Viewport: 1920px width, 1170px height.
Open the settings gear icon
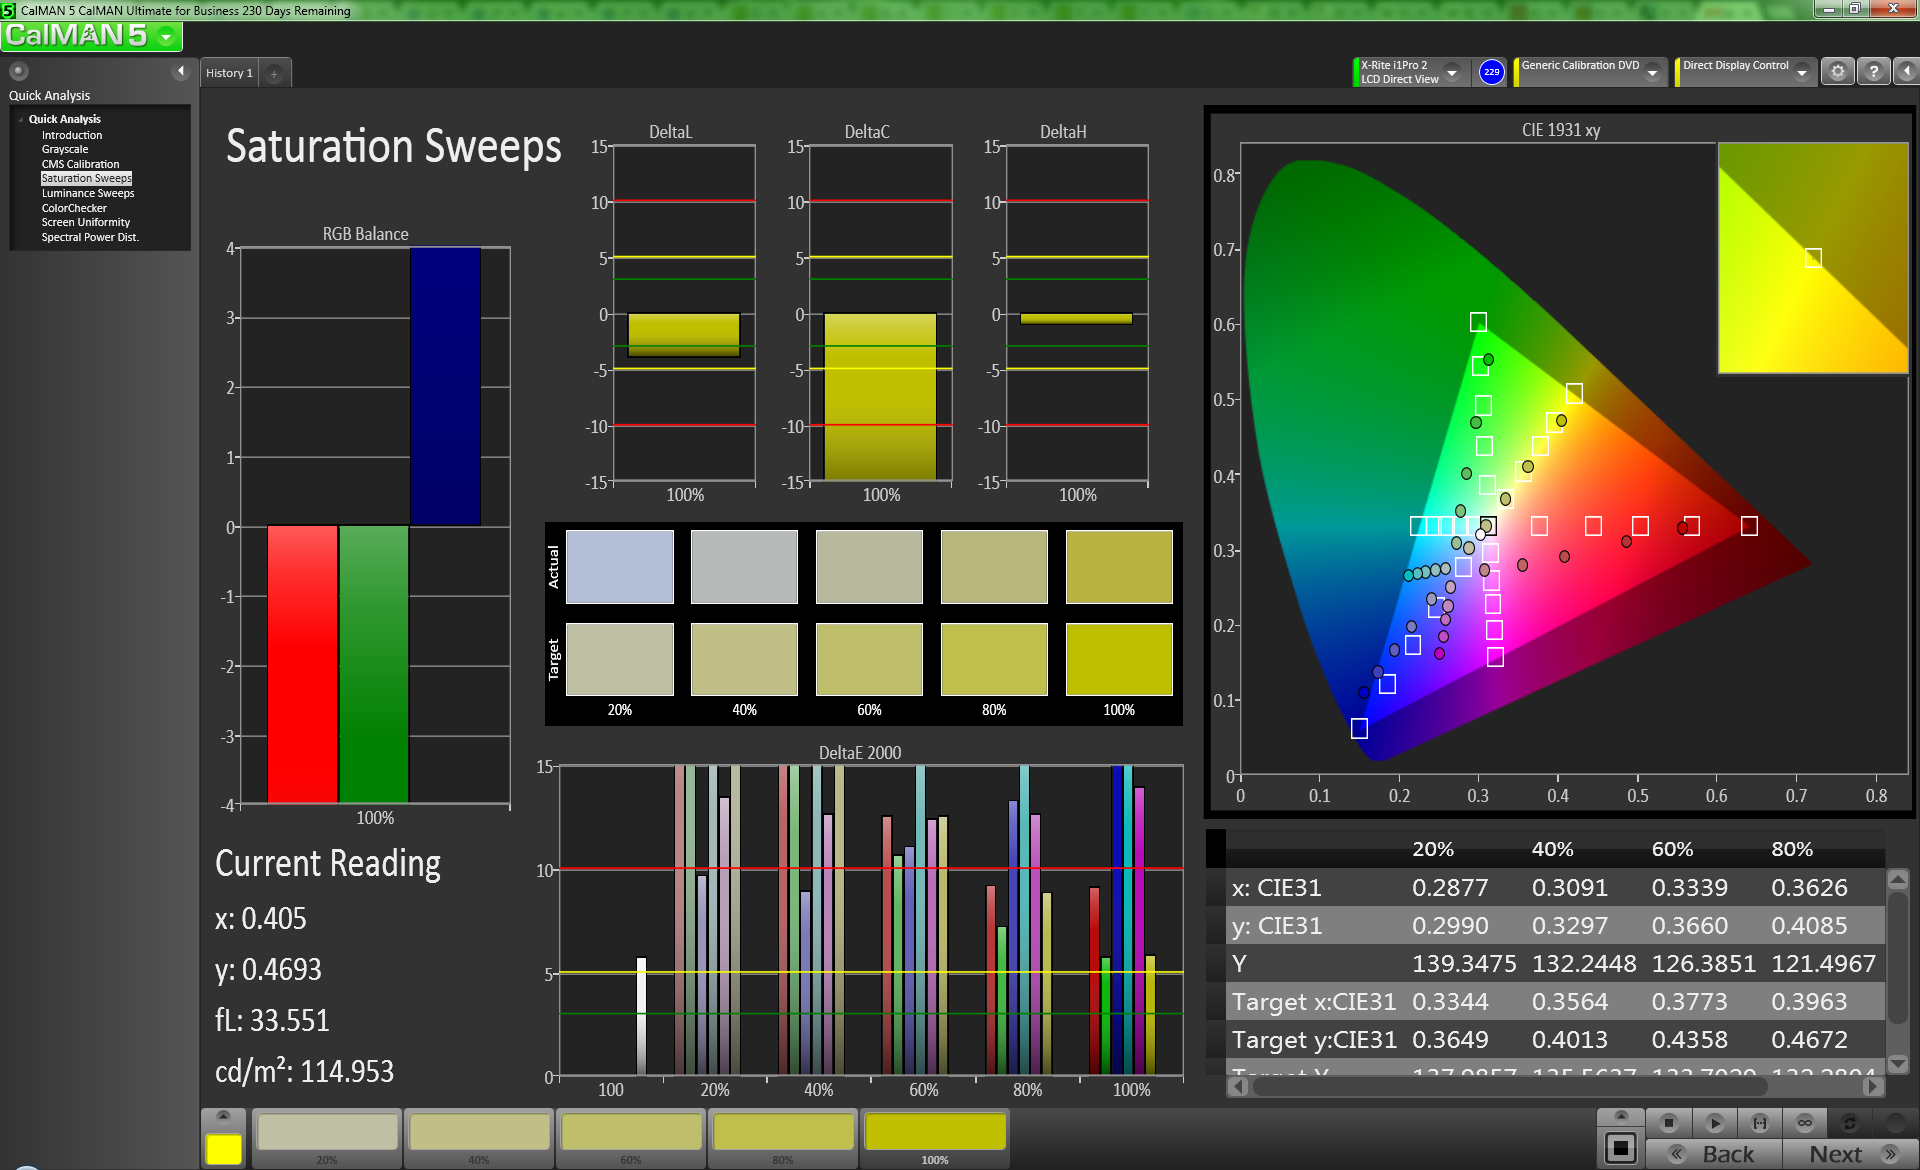pyautogui.click(x=1837, y=72)
